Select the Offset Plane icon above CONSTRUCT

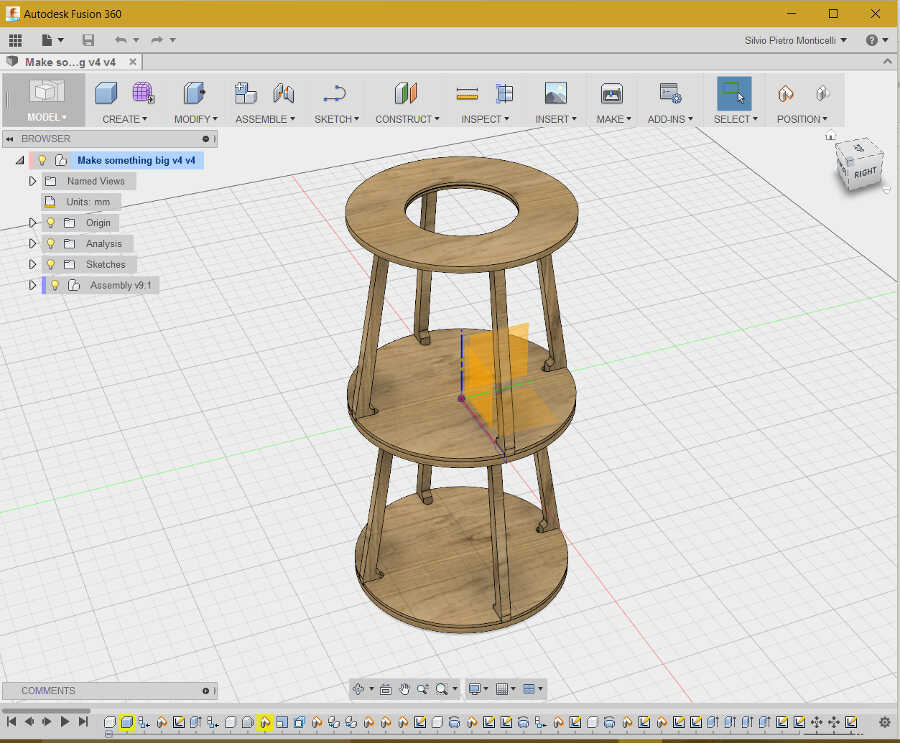coord(406,93)
